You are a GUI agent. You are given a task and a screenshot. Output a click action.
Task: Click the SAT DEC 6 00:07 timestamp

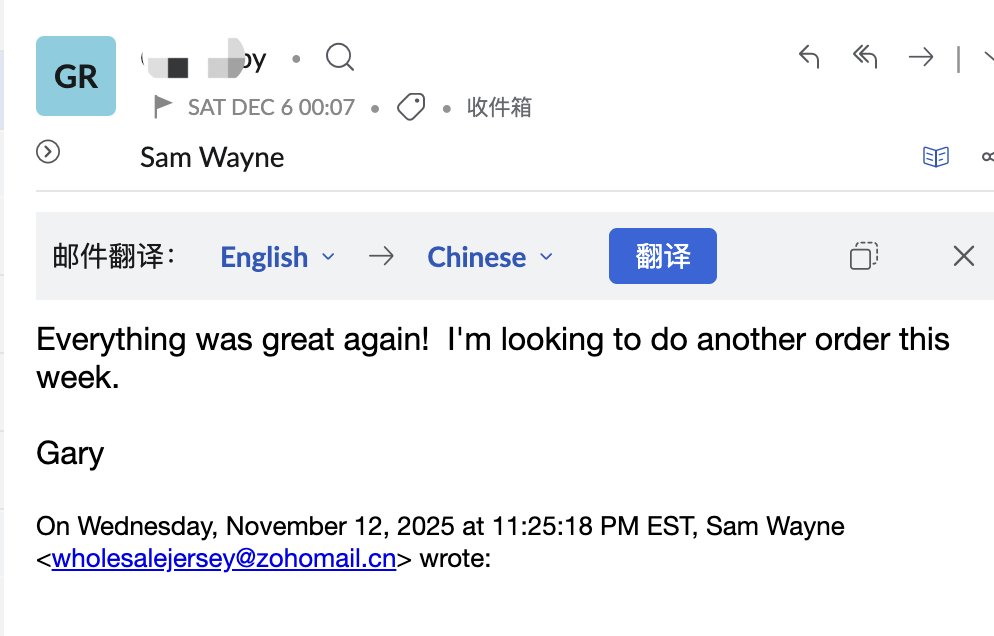click(271, 107)
